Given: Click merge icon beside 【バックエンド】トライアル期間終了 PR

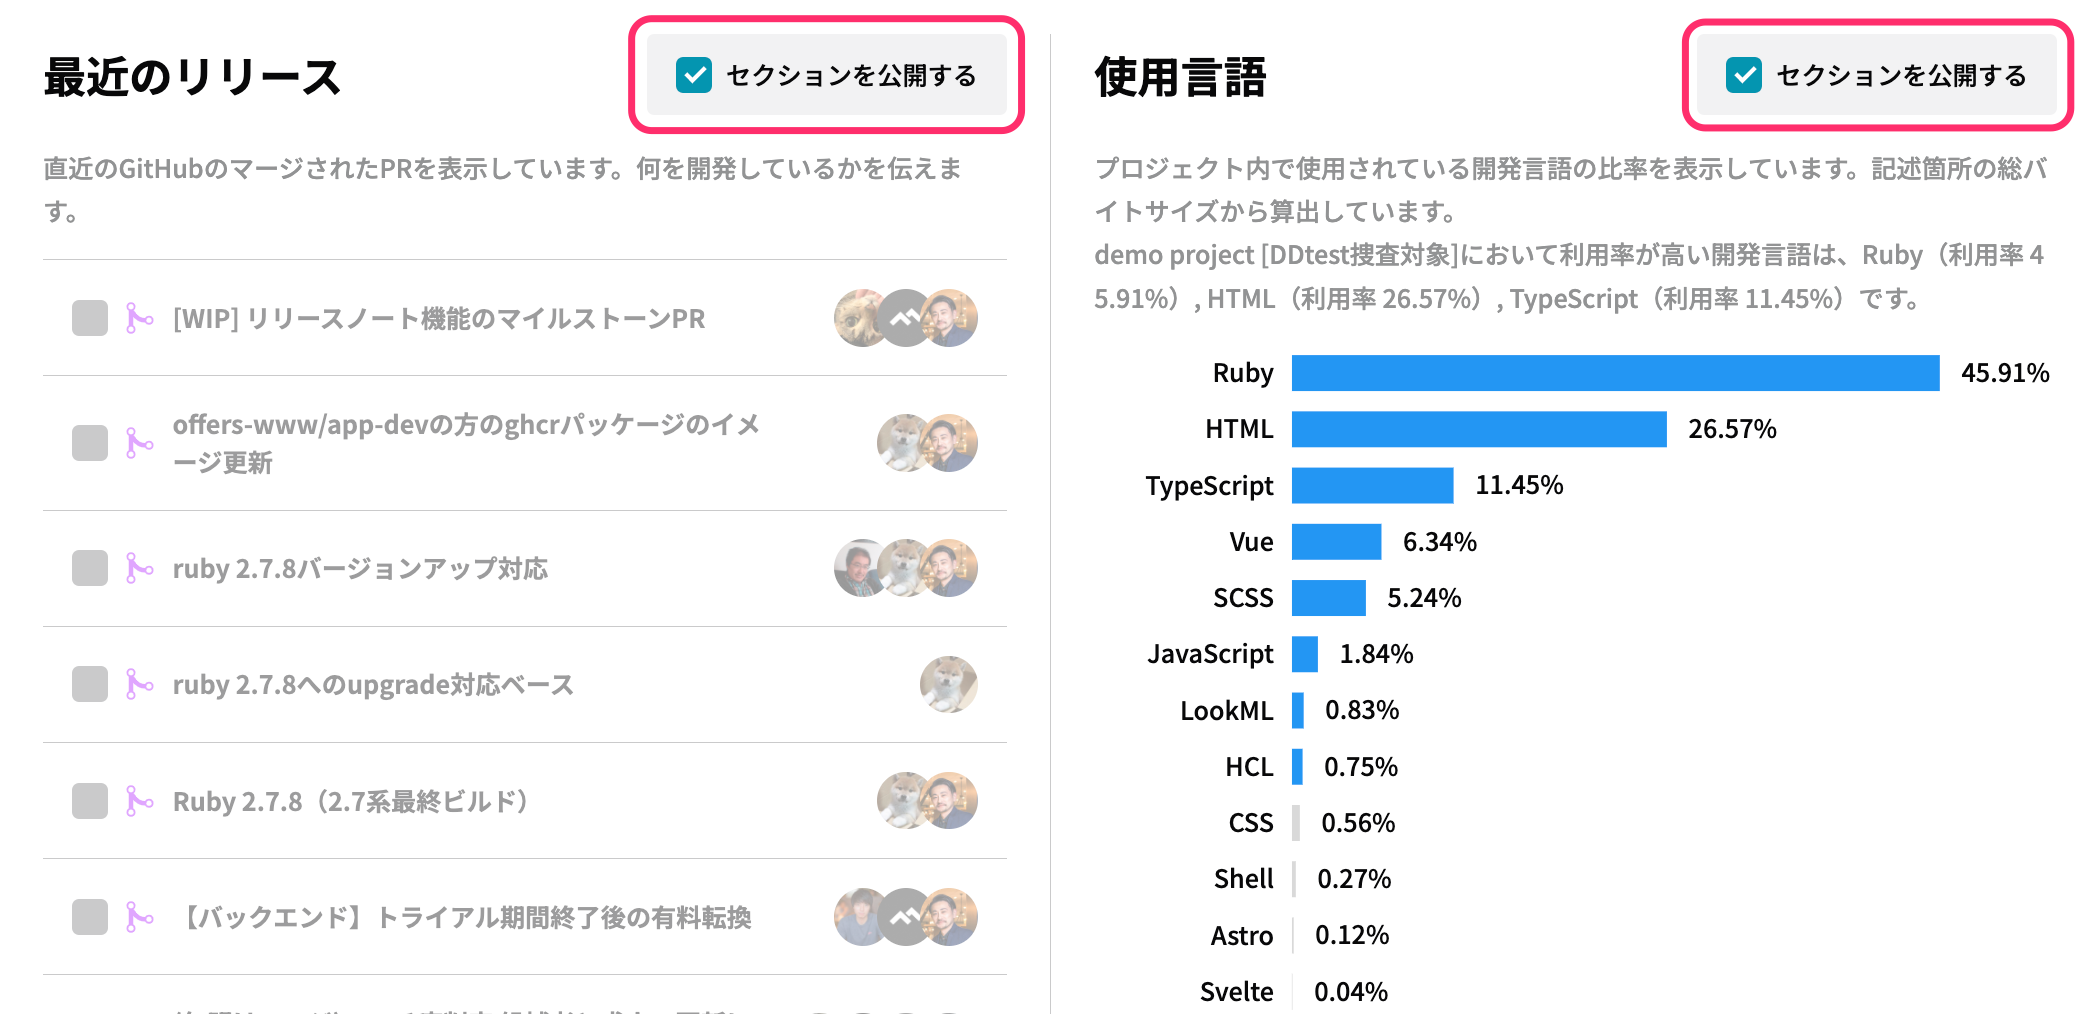Looking at the screenshot, I should pos(139,917).
